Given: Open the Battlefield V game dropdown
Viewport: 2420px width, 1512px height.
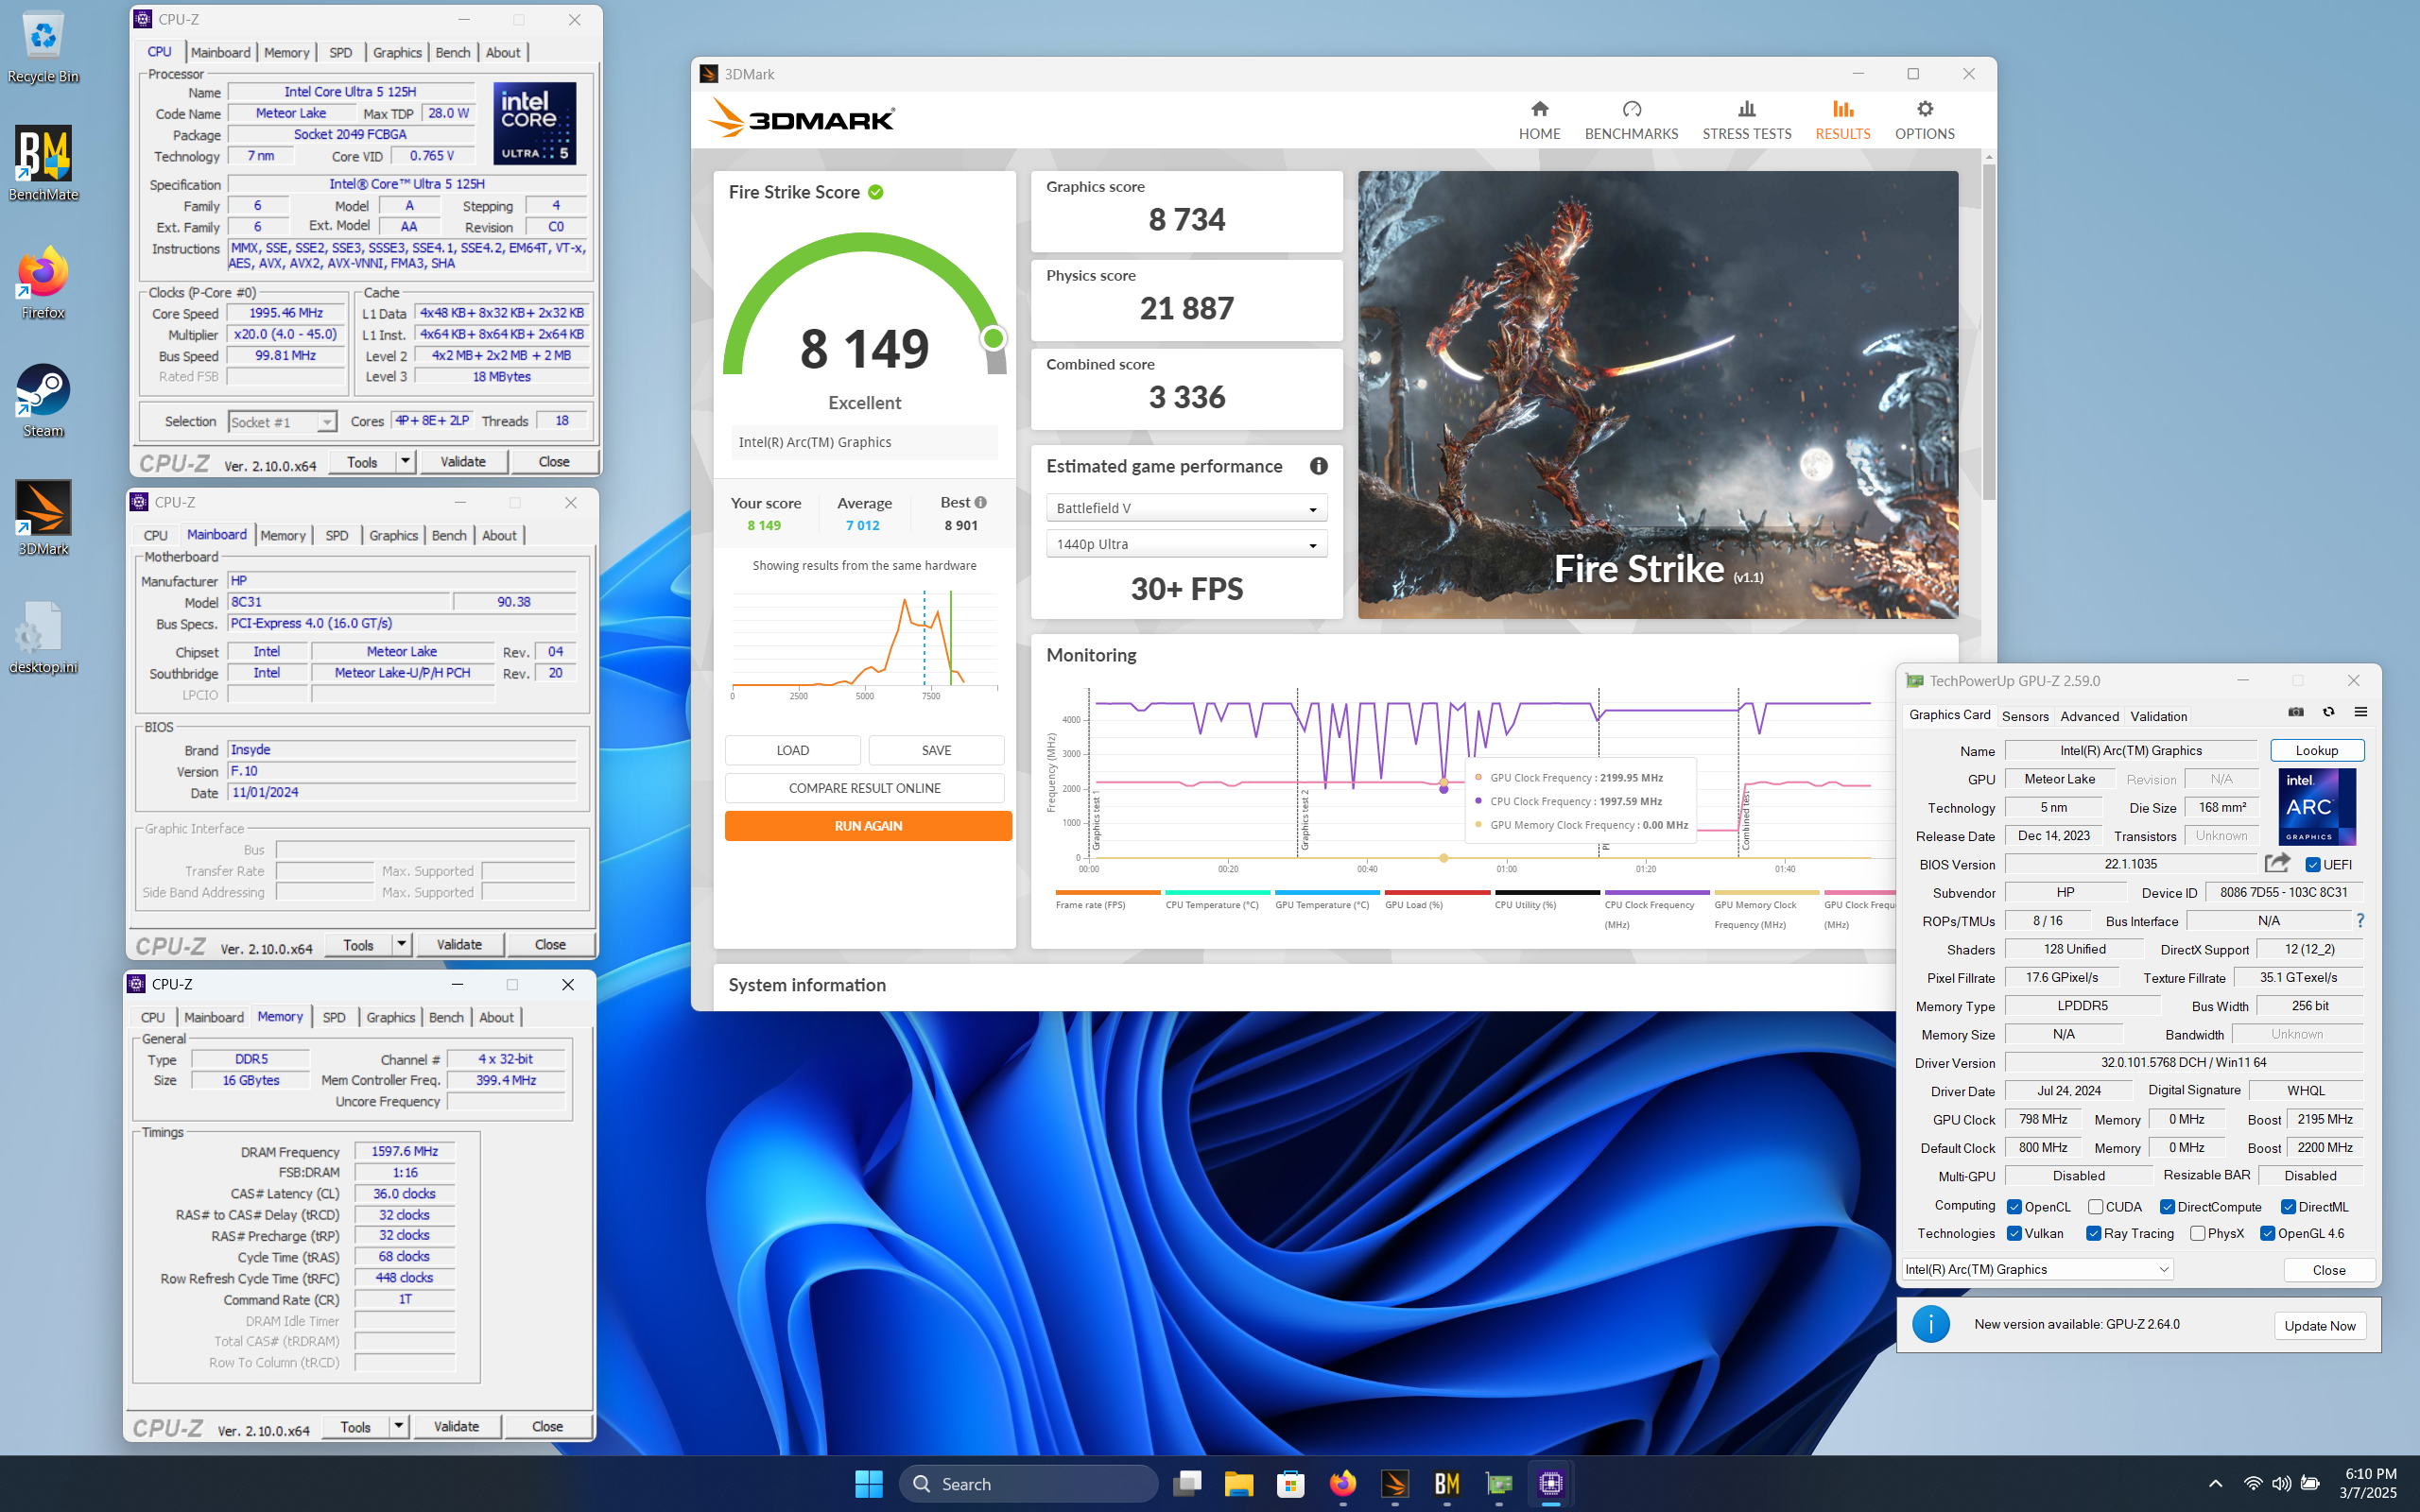Looking at the screenshot, I should (x=1186, y=508).
